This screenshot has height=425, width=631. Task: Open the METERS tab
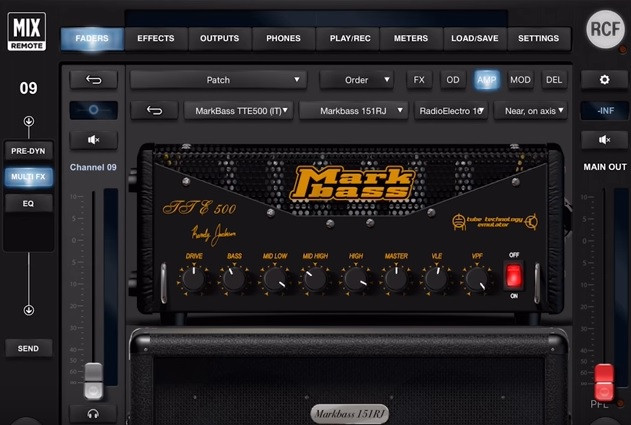tap(411, 39)
